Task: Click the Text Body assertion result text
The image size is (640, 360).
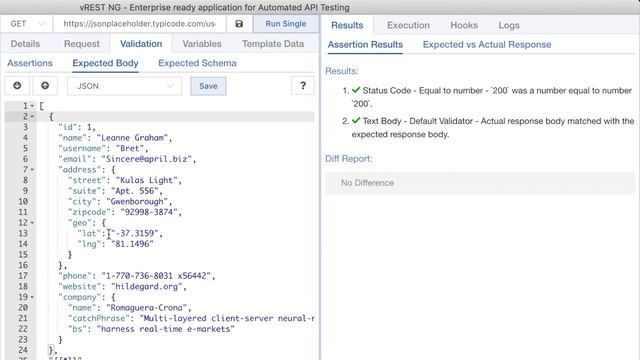Action: coord(493,128)
